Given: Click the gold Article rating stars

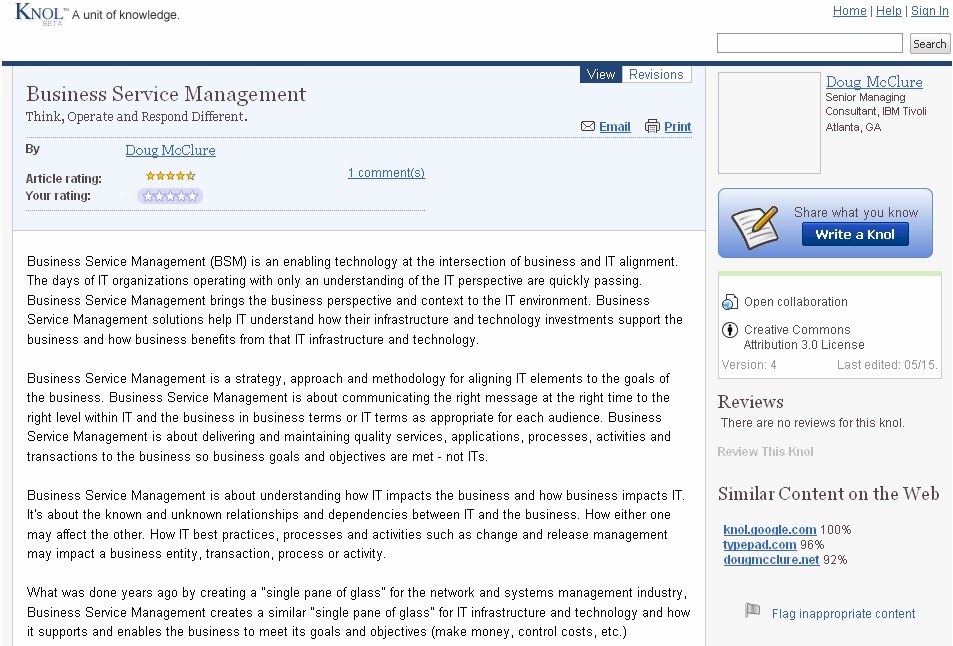Looking at the screenshot, I should (x=170, y=176).
